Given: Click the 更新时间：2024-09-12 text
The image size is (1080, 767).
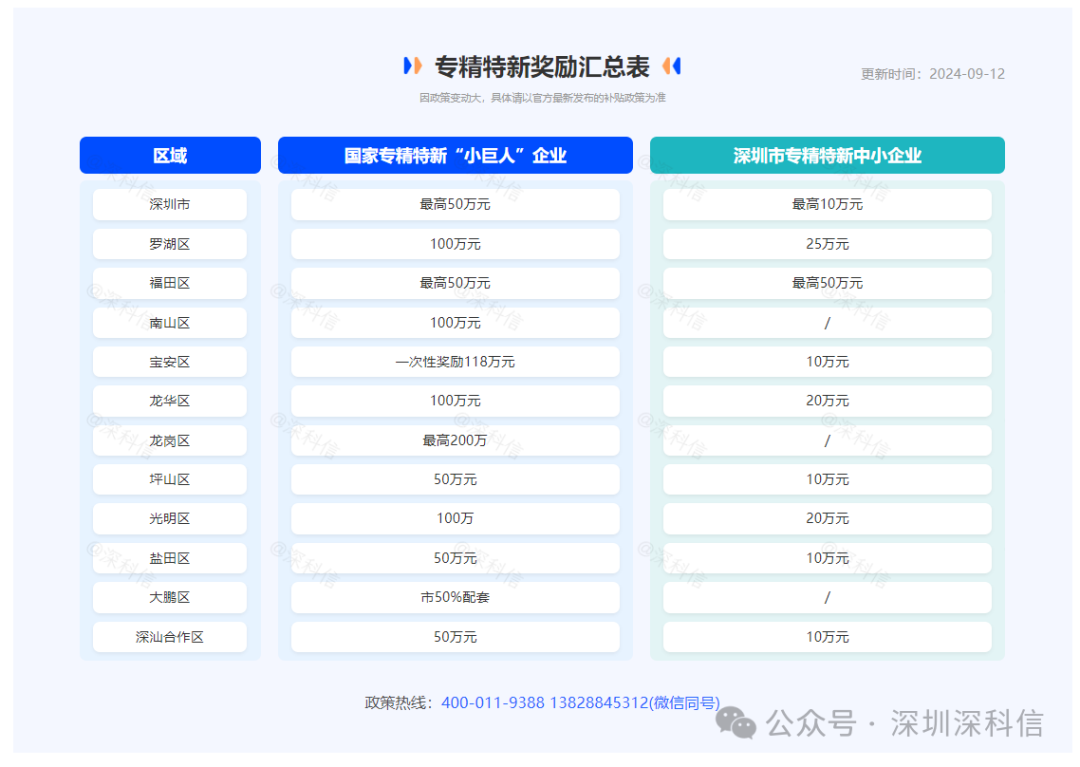Looking at the screenshot, I should tap(933, 74).
